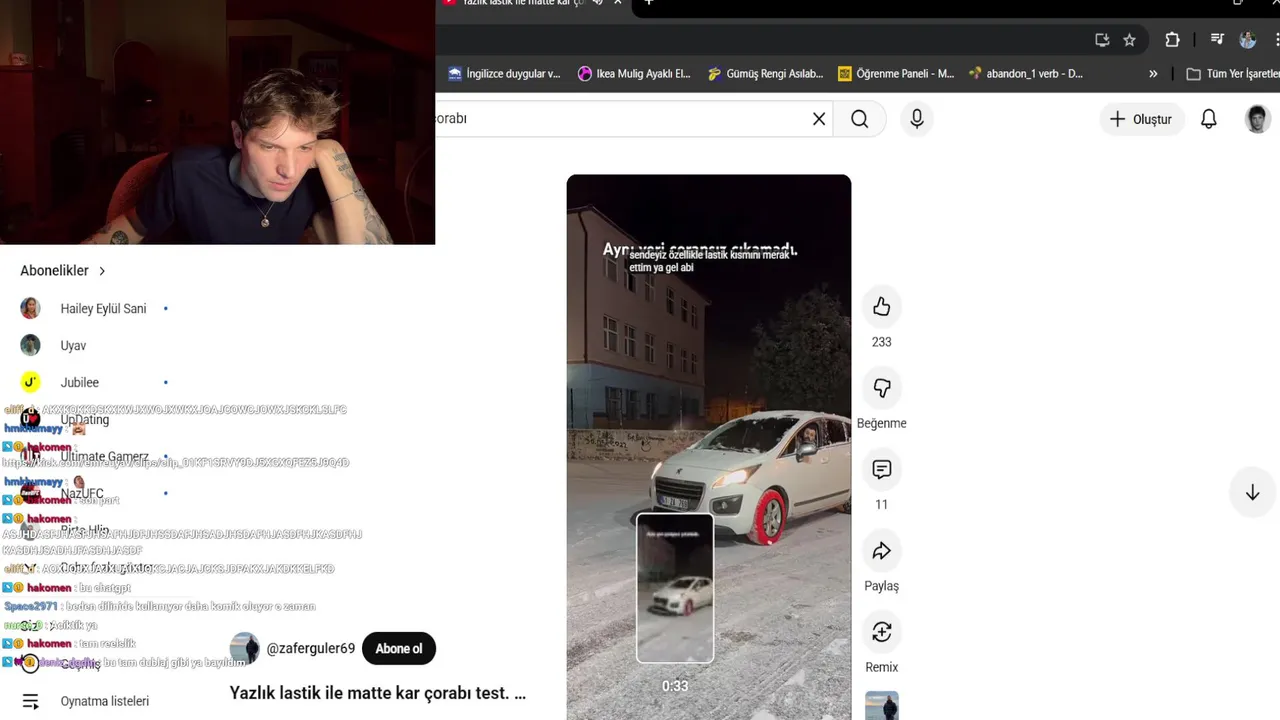Close the current YouTube tab
This screenshot has width=1280, height=720.
point(618,4)
